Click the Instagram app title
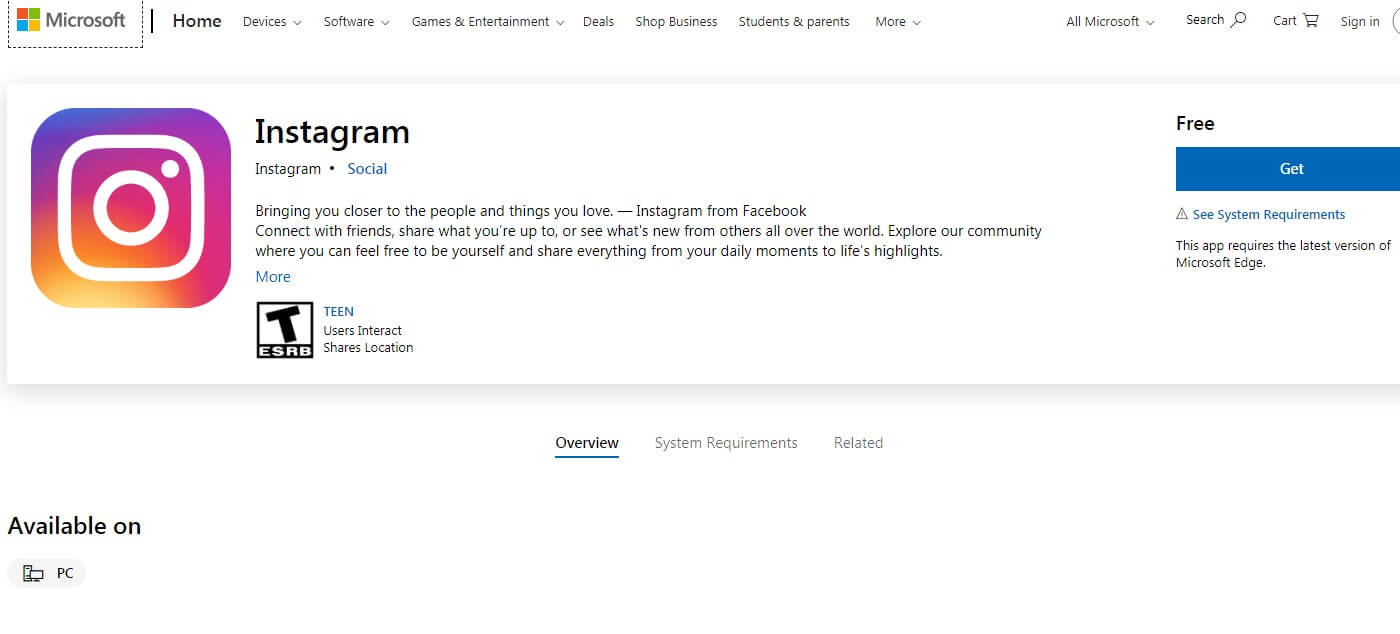Viewport: 1400px width, 634px height. tap(332, 132)
